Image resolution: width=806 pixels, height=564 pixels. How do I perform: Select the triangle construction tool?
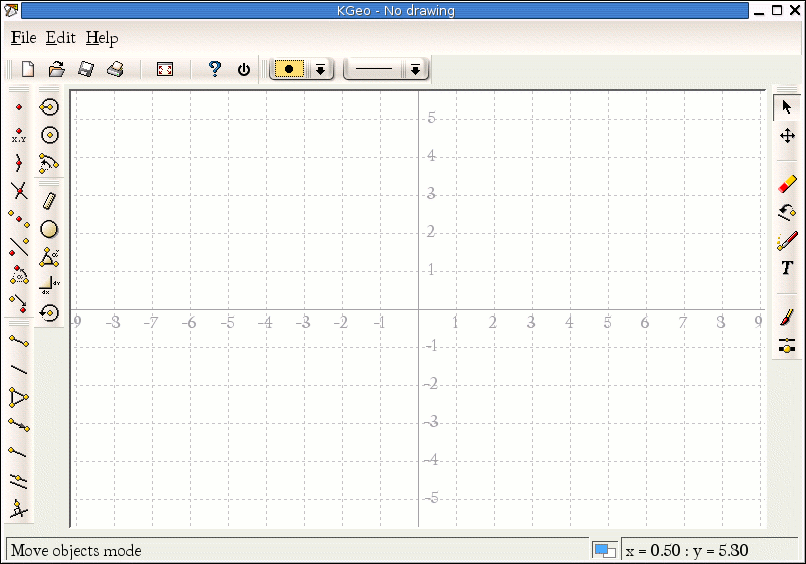coord(19,397)
